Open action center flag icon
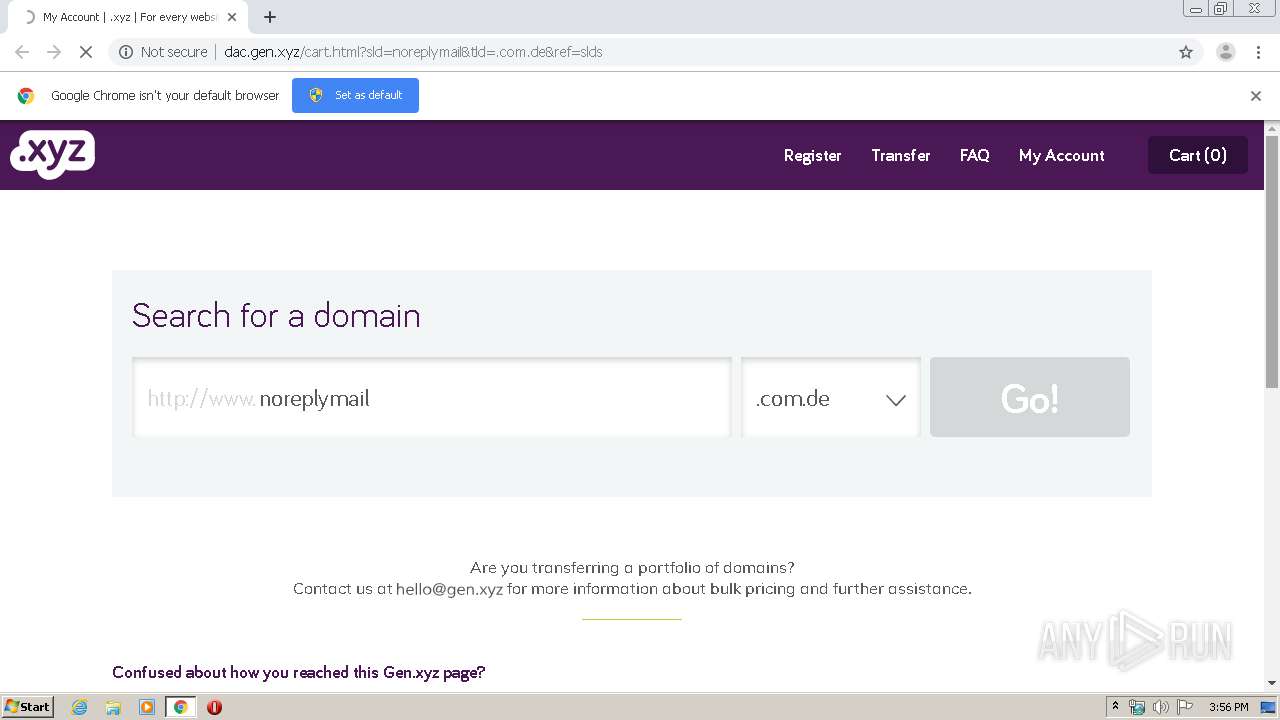The image size is (1280, 720). pyautogui.click(x=1184, y=707)
